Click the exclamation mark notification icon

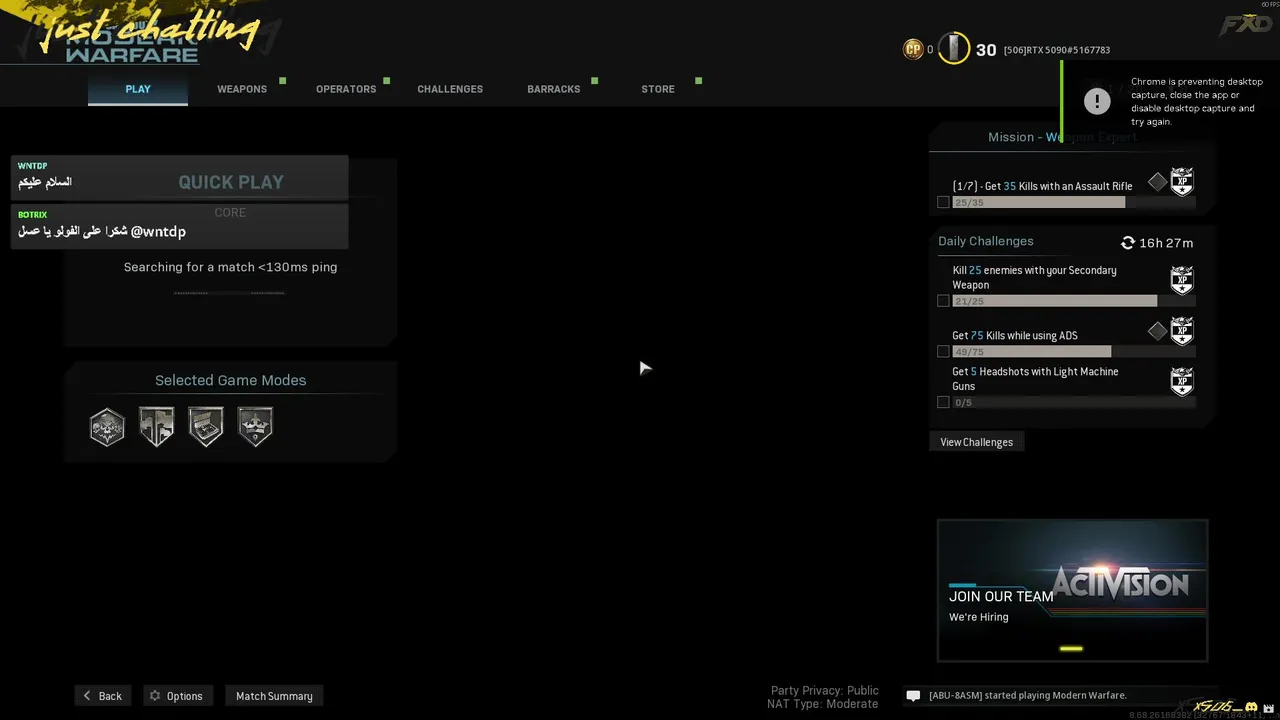pos(1097,101)
